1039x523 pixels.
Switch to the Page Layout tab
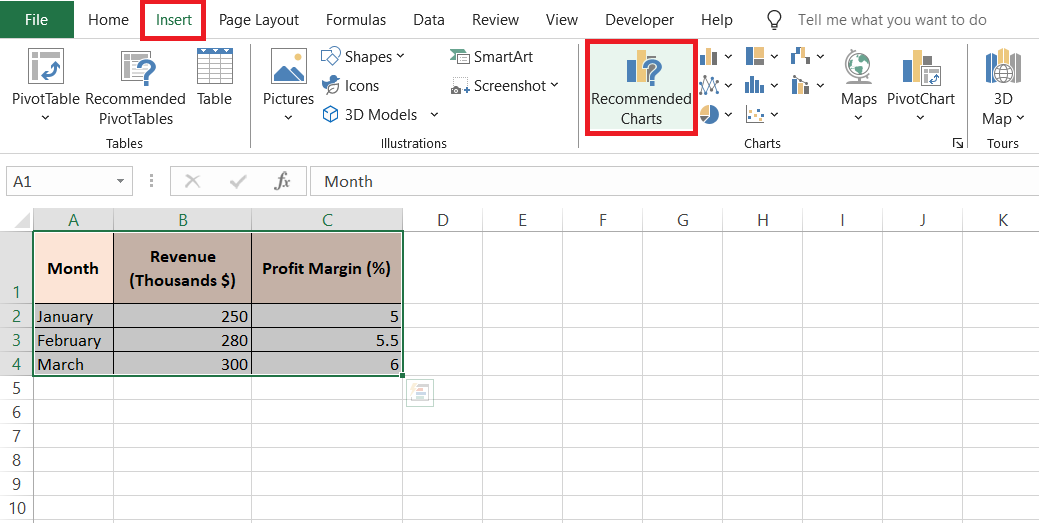[258, 20]
